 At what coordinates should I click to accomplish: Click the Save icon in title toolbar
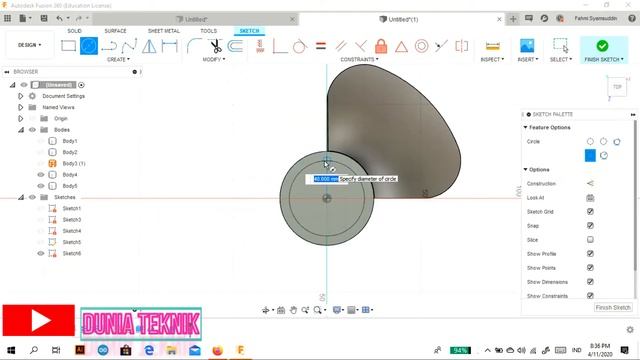(x=44, y=18)
